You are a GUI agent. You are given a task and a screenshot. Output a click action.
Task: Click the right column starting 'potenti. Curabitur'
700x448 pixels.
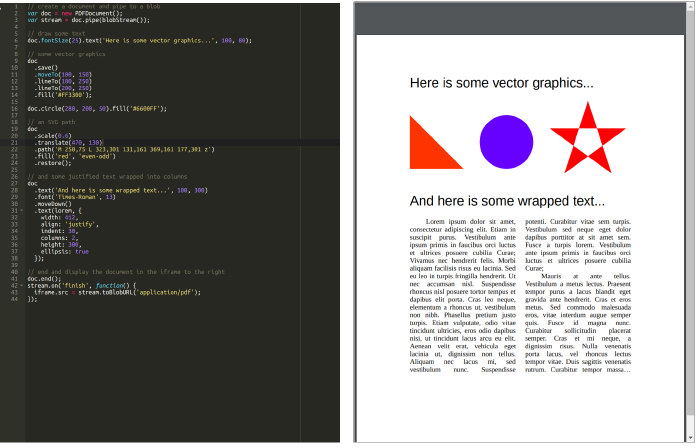578,295
